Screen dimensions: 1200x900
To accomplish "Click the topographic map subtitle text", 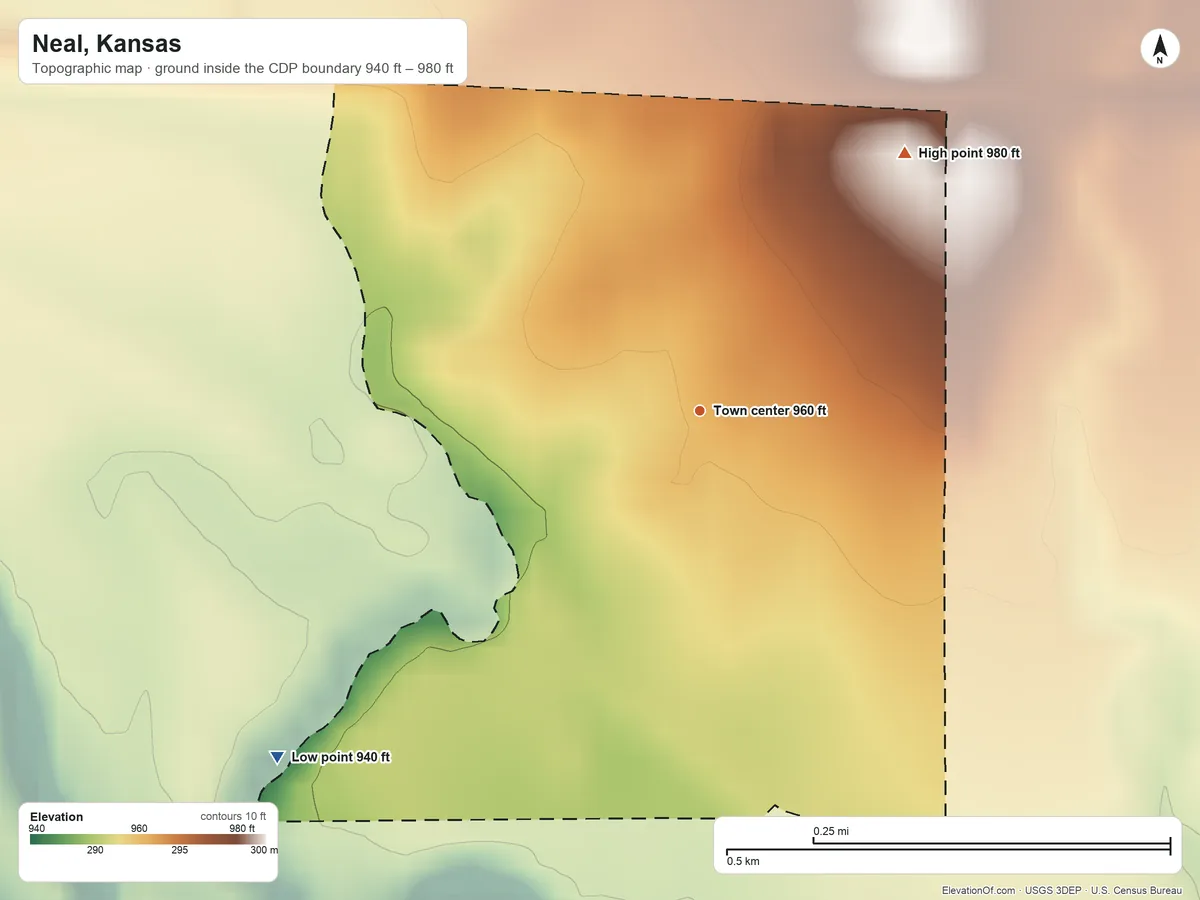I will (x=243, y=69).
